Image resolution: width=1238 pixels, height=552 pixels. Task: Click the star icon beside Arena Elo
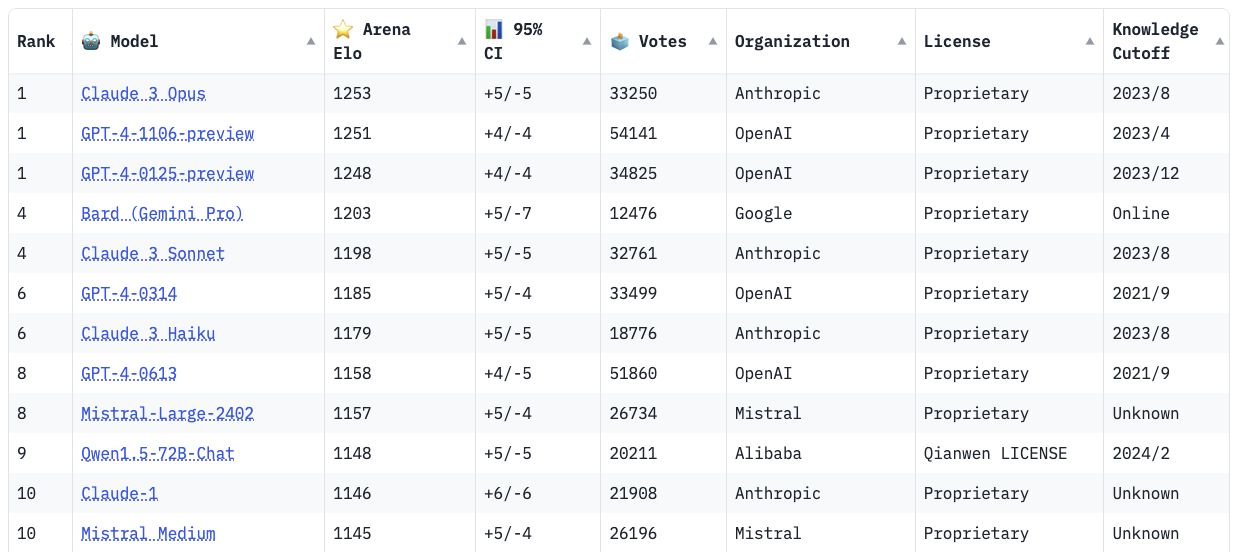coord(343,29)
